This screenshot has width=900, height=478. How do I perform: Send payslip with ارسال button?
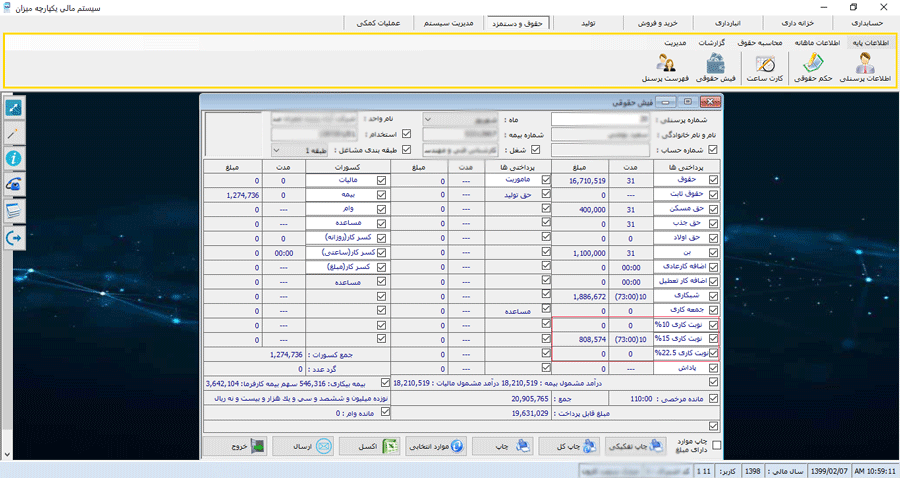pyautogui.click(x=303, y=446)
